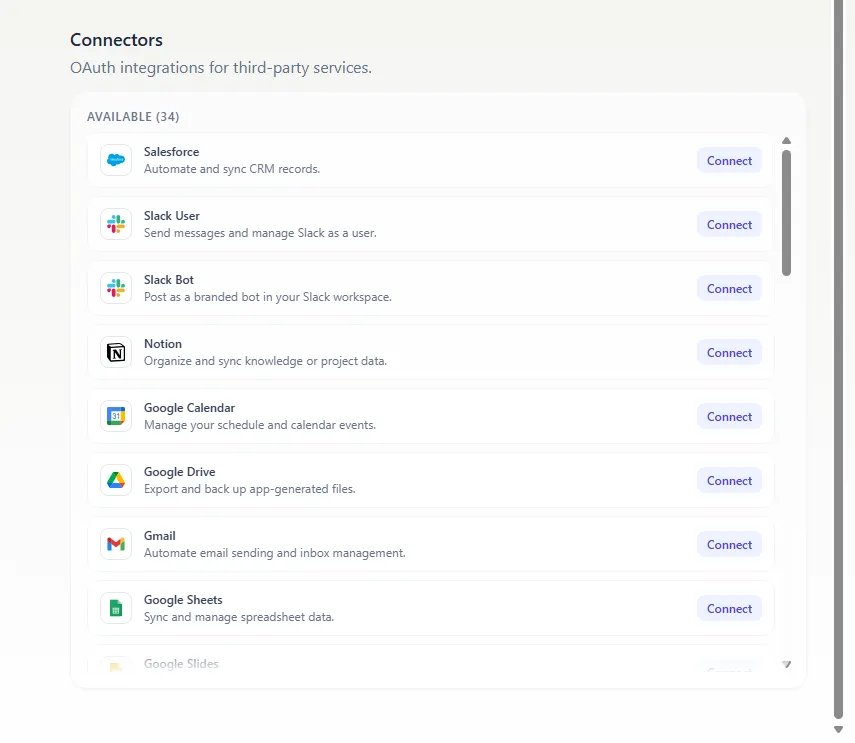The width and height of the screenshot is (855, 743).
Task: Click the list scroll-down arrow
Action: [786, 664]
